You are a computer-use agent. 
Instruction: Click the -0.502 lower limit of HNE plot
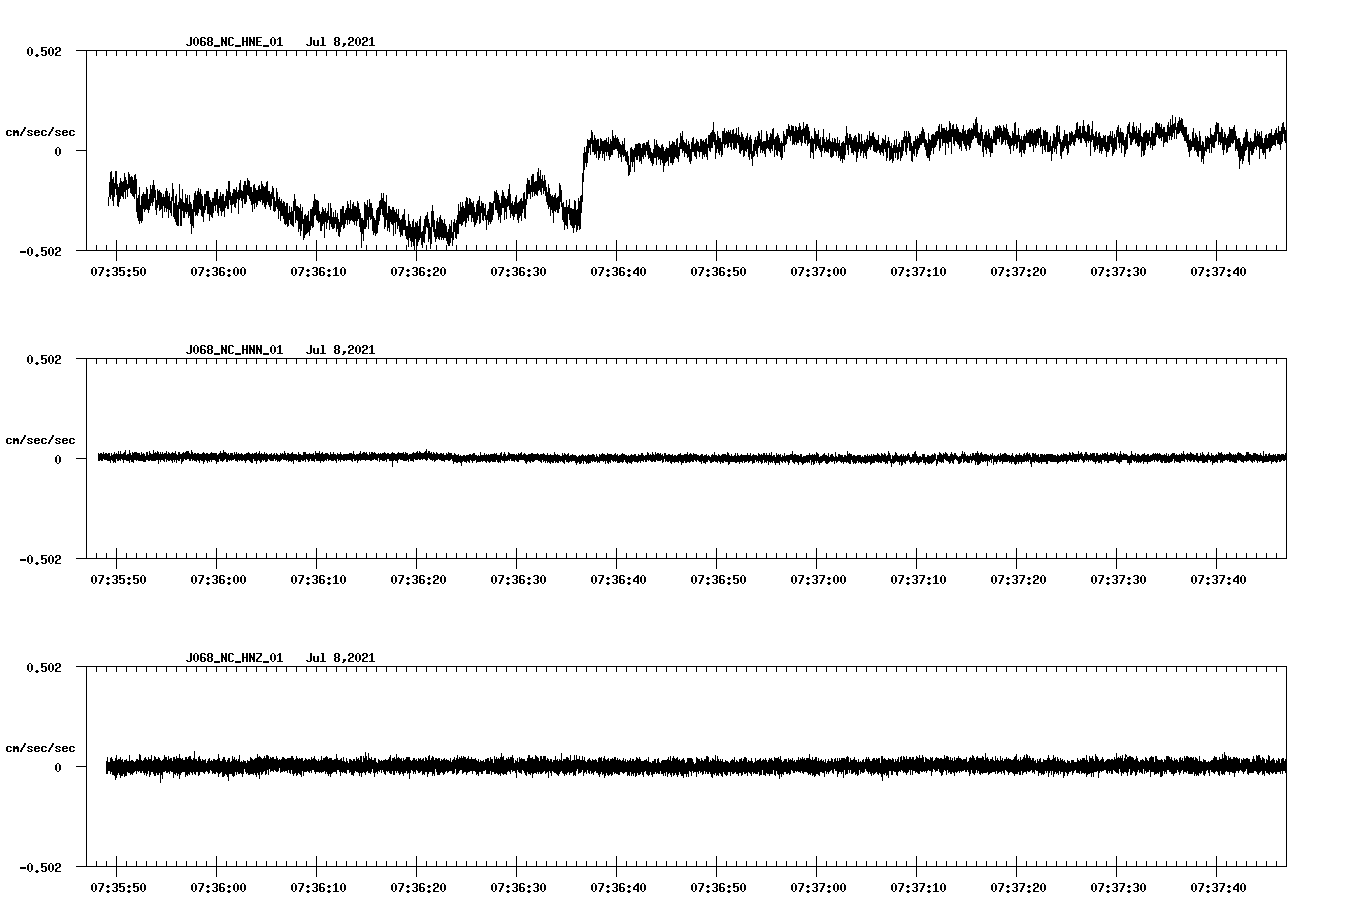(40, 251)
